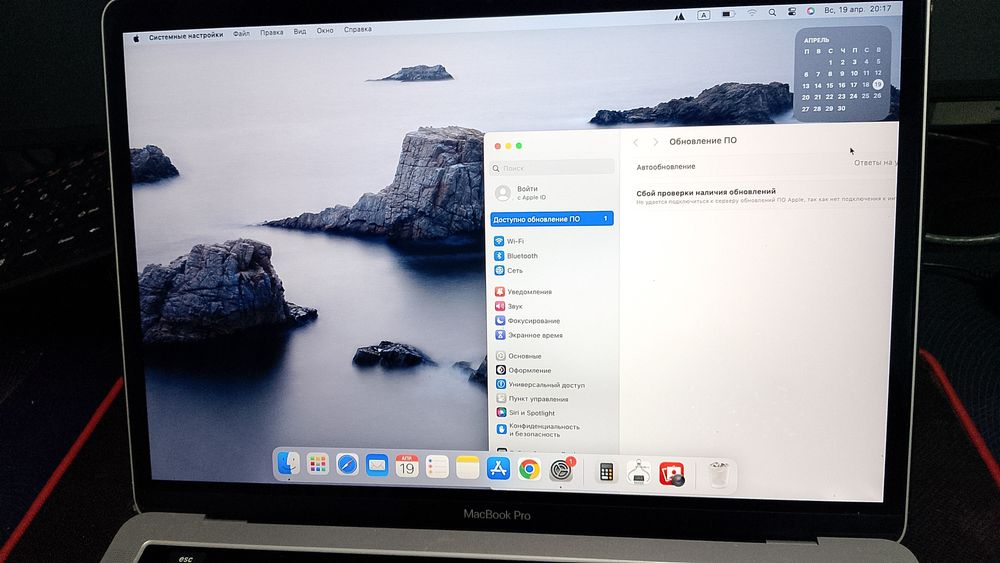Click the Siri icon in the menu bar

tap(811, 11)
